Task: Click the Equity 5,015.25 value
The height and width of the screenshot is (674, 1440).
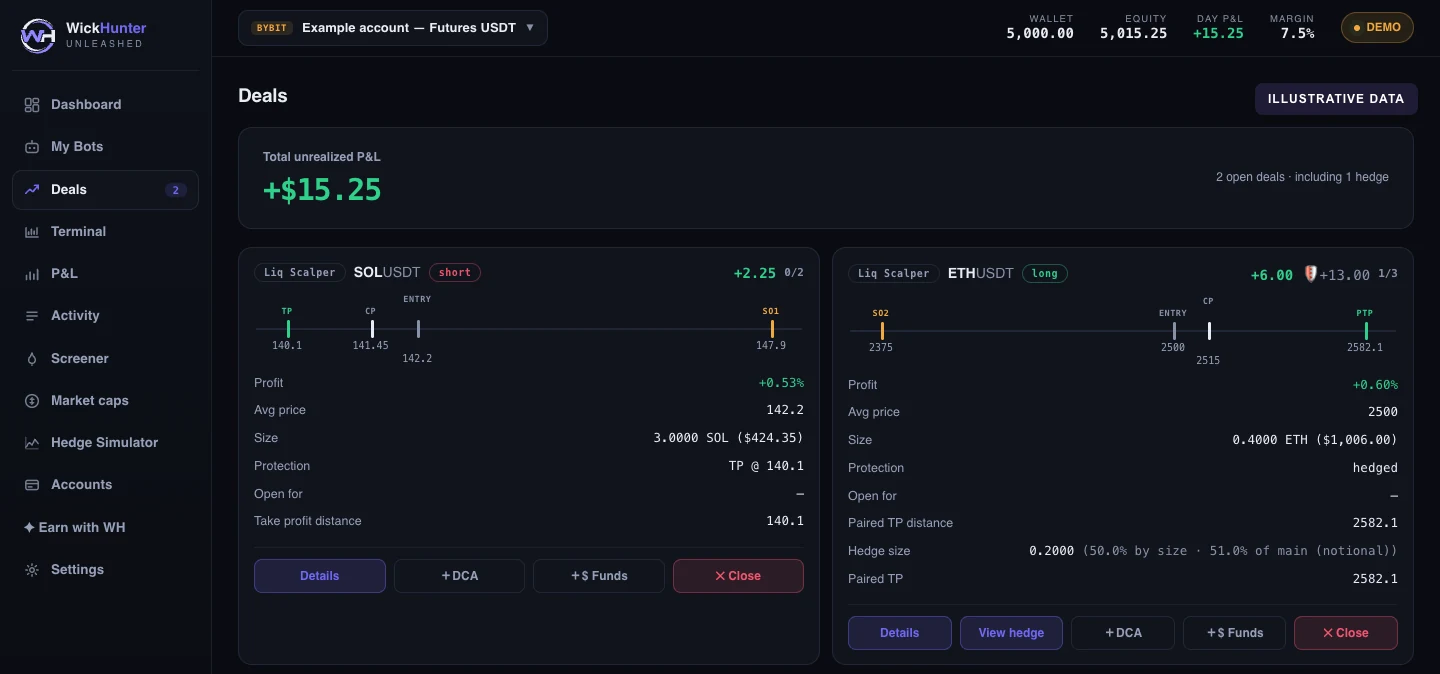Action: click(1133, 33)
